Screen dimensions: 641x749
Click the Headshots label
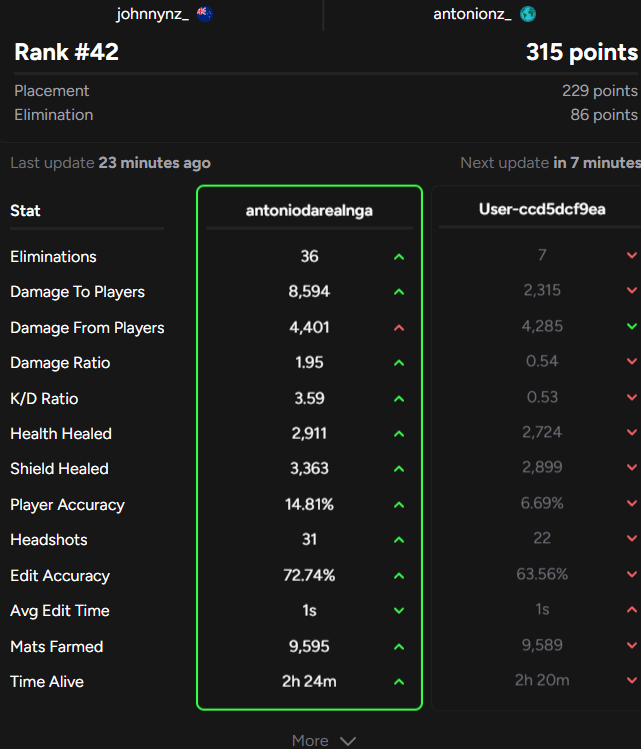(49, 540)
